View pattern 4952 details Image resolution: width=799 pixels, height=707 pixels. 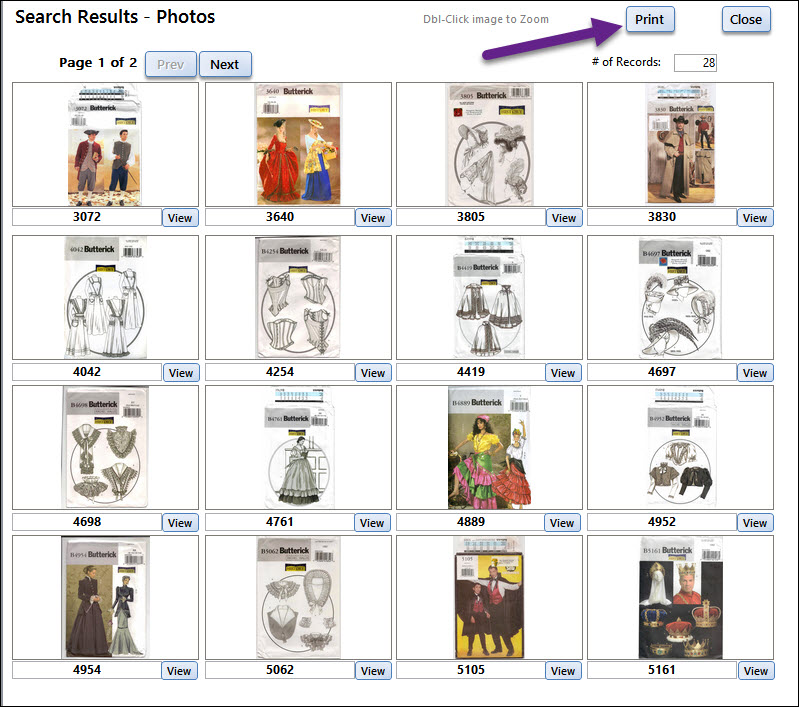pos(755,522)
